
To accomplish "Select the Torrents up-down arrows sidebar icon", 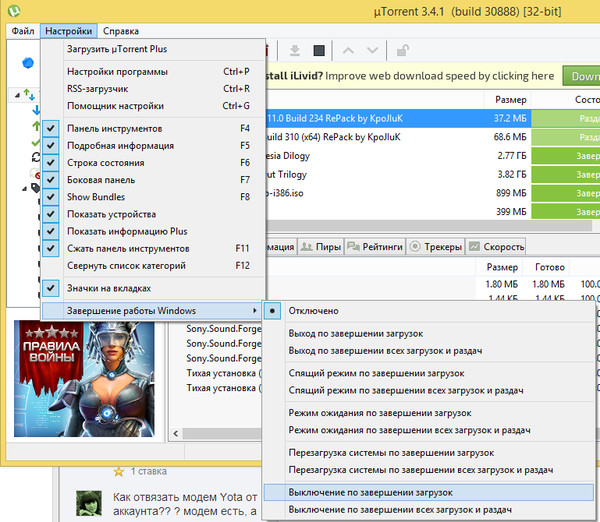I will click(x=29, y=94).
